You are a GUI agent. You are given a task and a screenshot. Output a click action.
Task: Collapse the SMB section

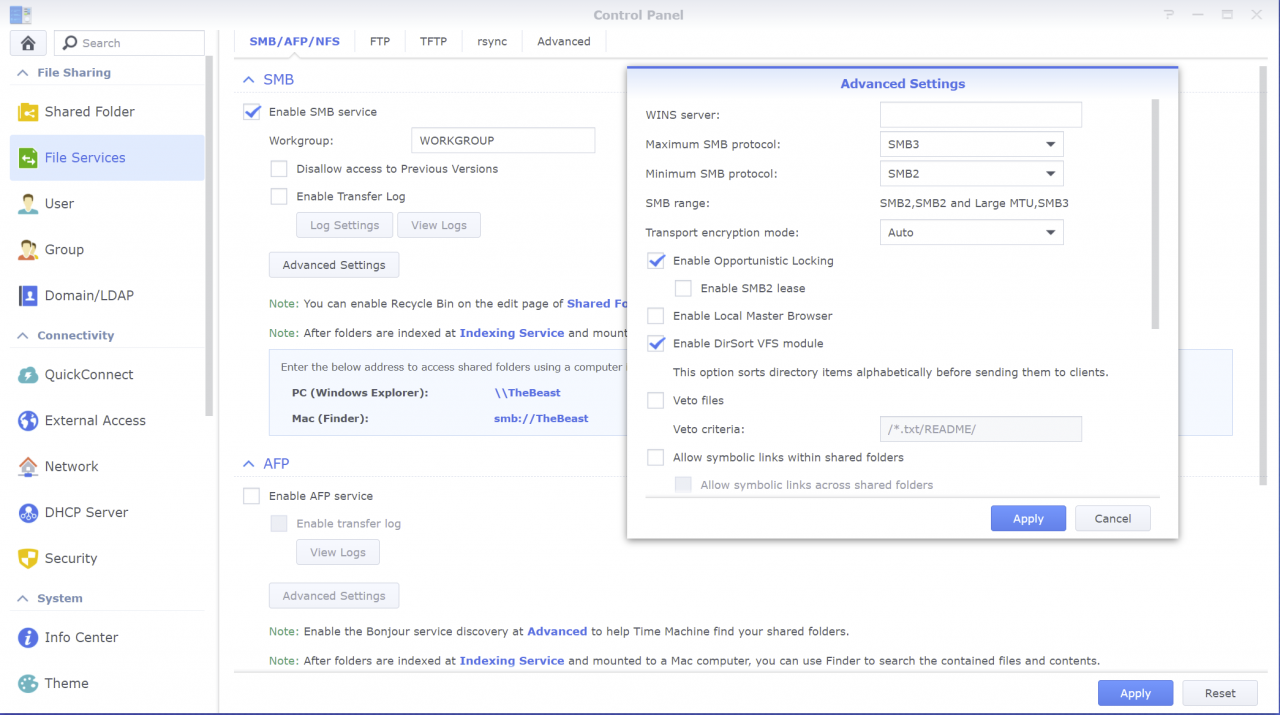[249, 79]
